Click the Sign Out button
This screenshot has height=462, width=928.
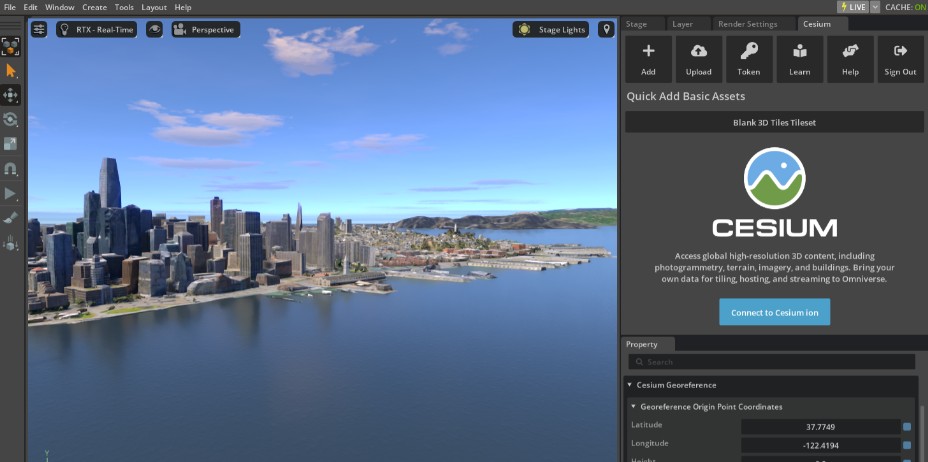click(x=900, y=59)
